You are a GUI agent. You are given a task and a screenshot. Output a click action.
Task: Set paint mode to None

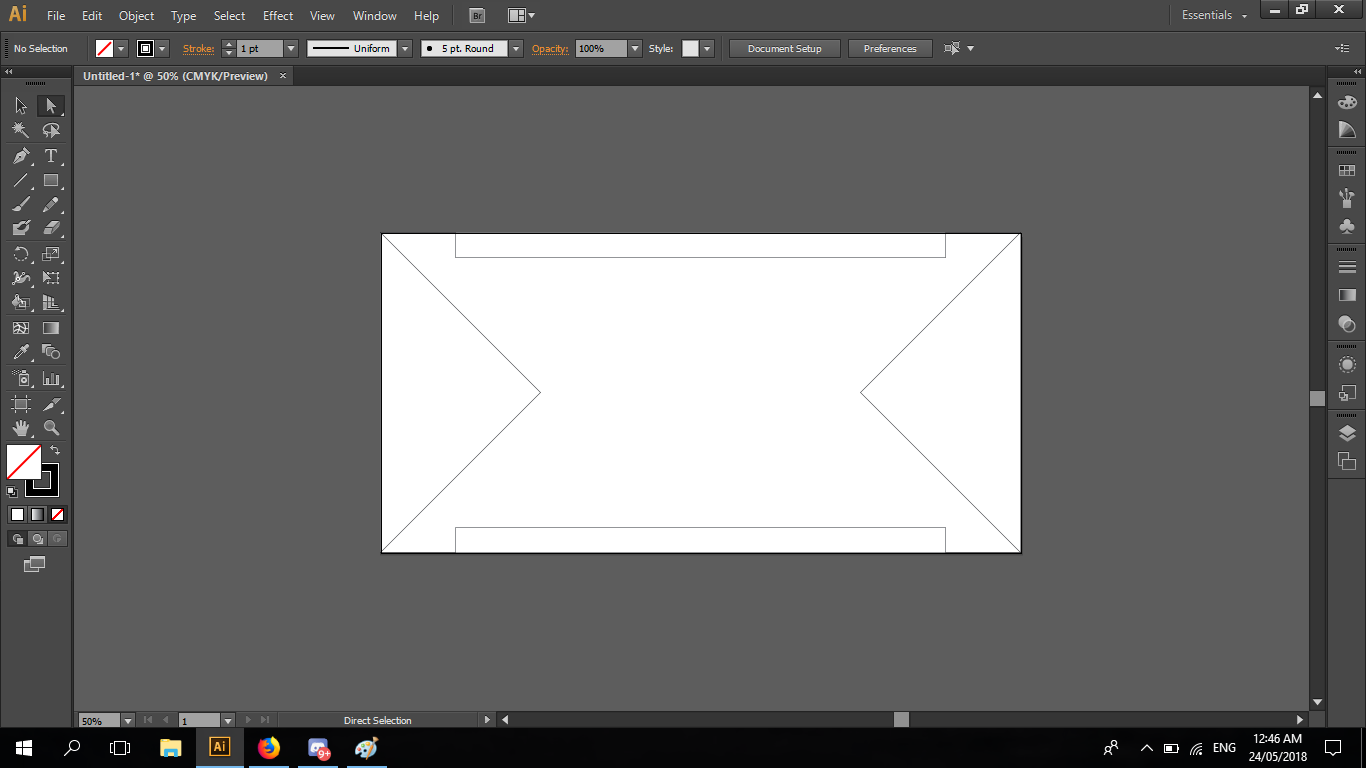[x=57, y=515]
